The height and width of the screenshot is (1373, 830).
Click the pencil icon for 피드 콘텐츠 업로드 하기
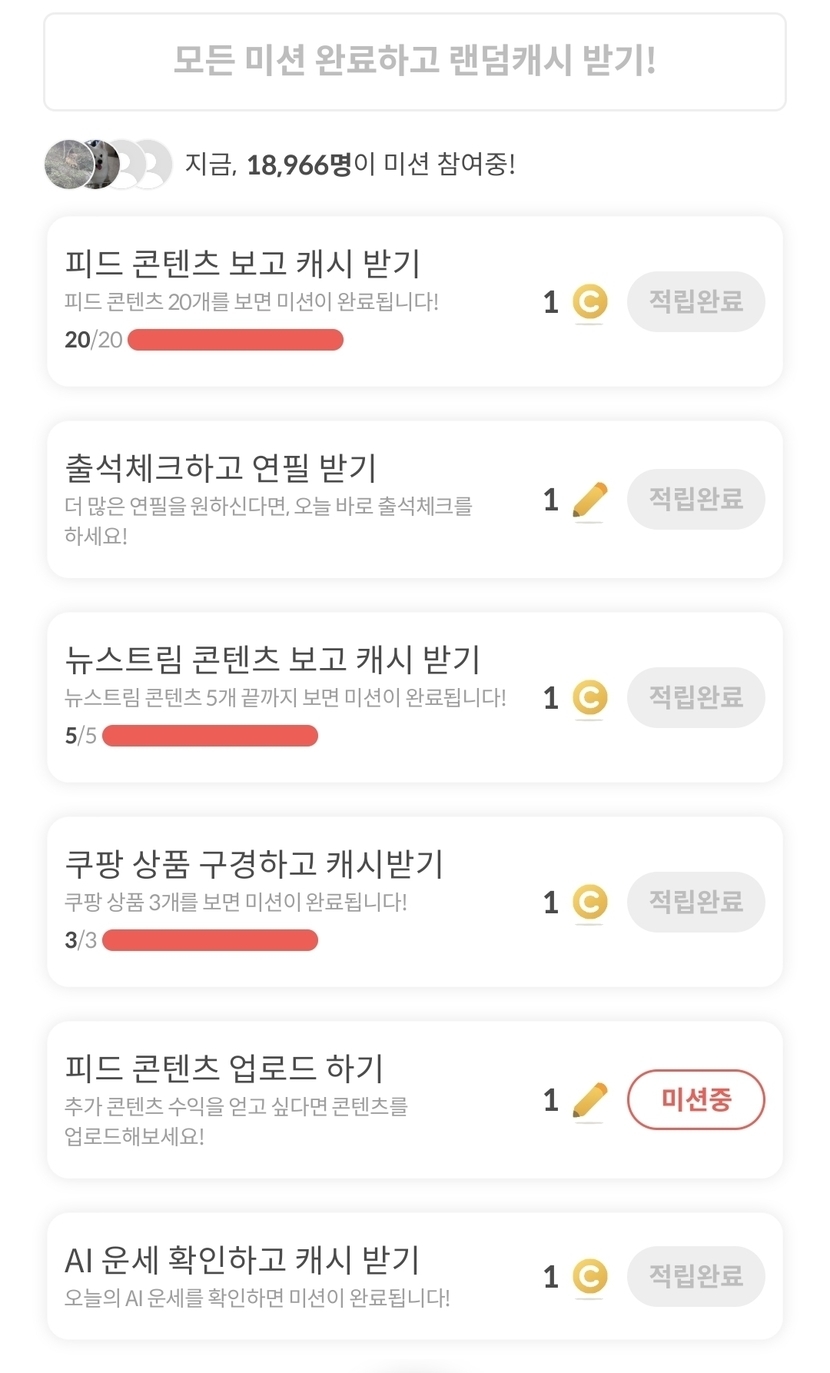tap(590, 1100)
